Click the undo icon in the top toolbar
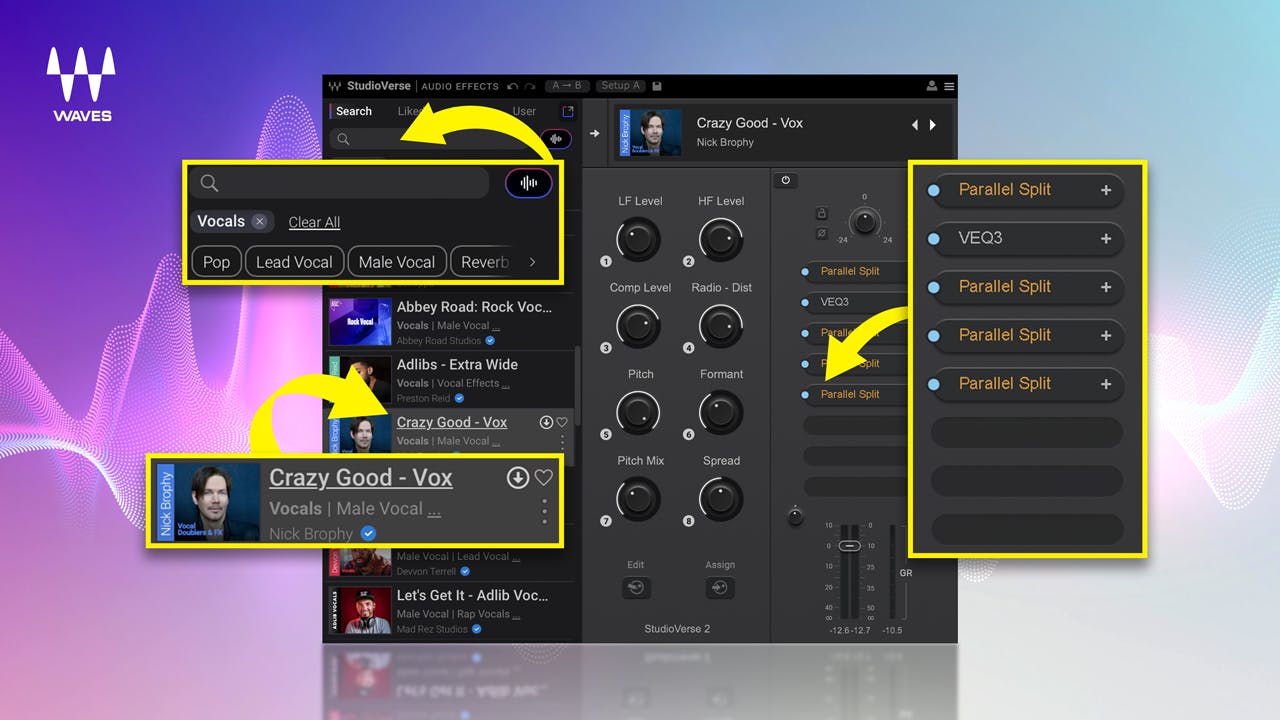Screen dimensions: 1280x720 (x=511, y=84)
